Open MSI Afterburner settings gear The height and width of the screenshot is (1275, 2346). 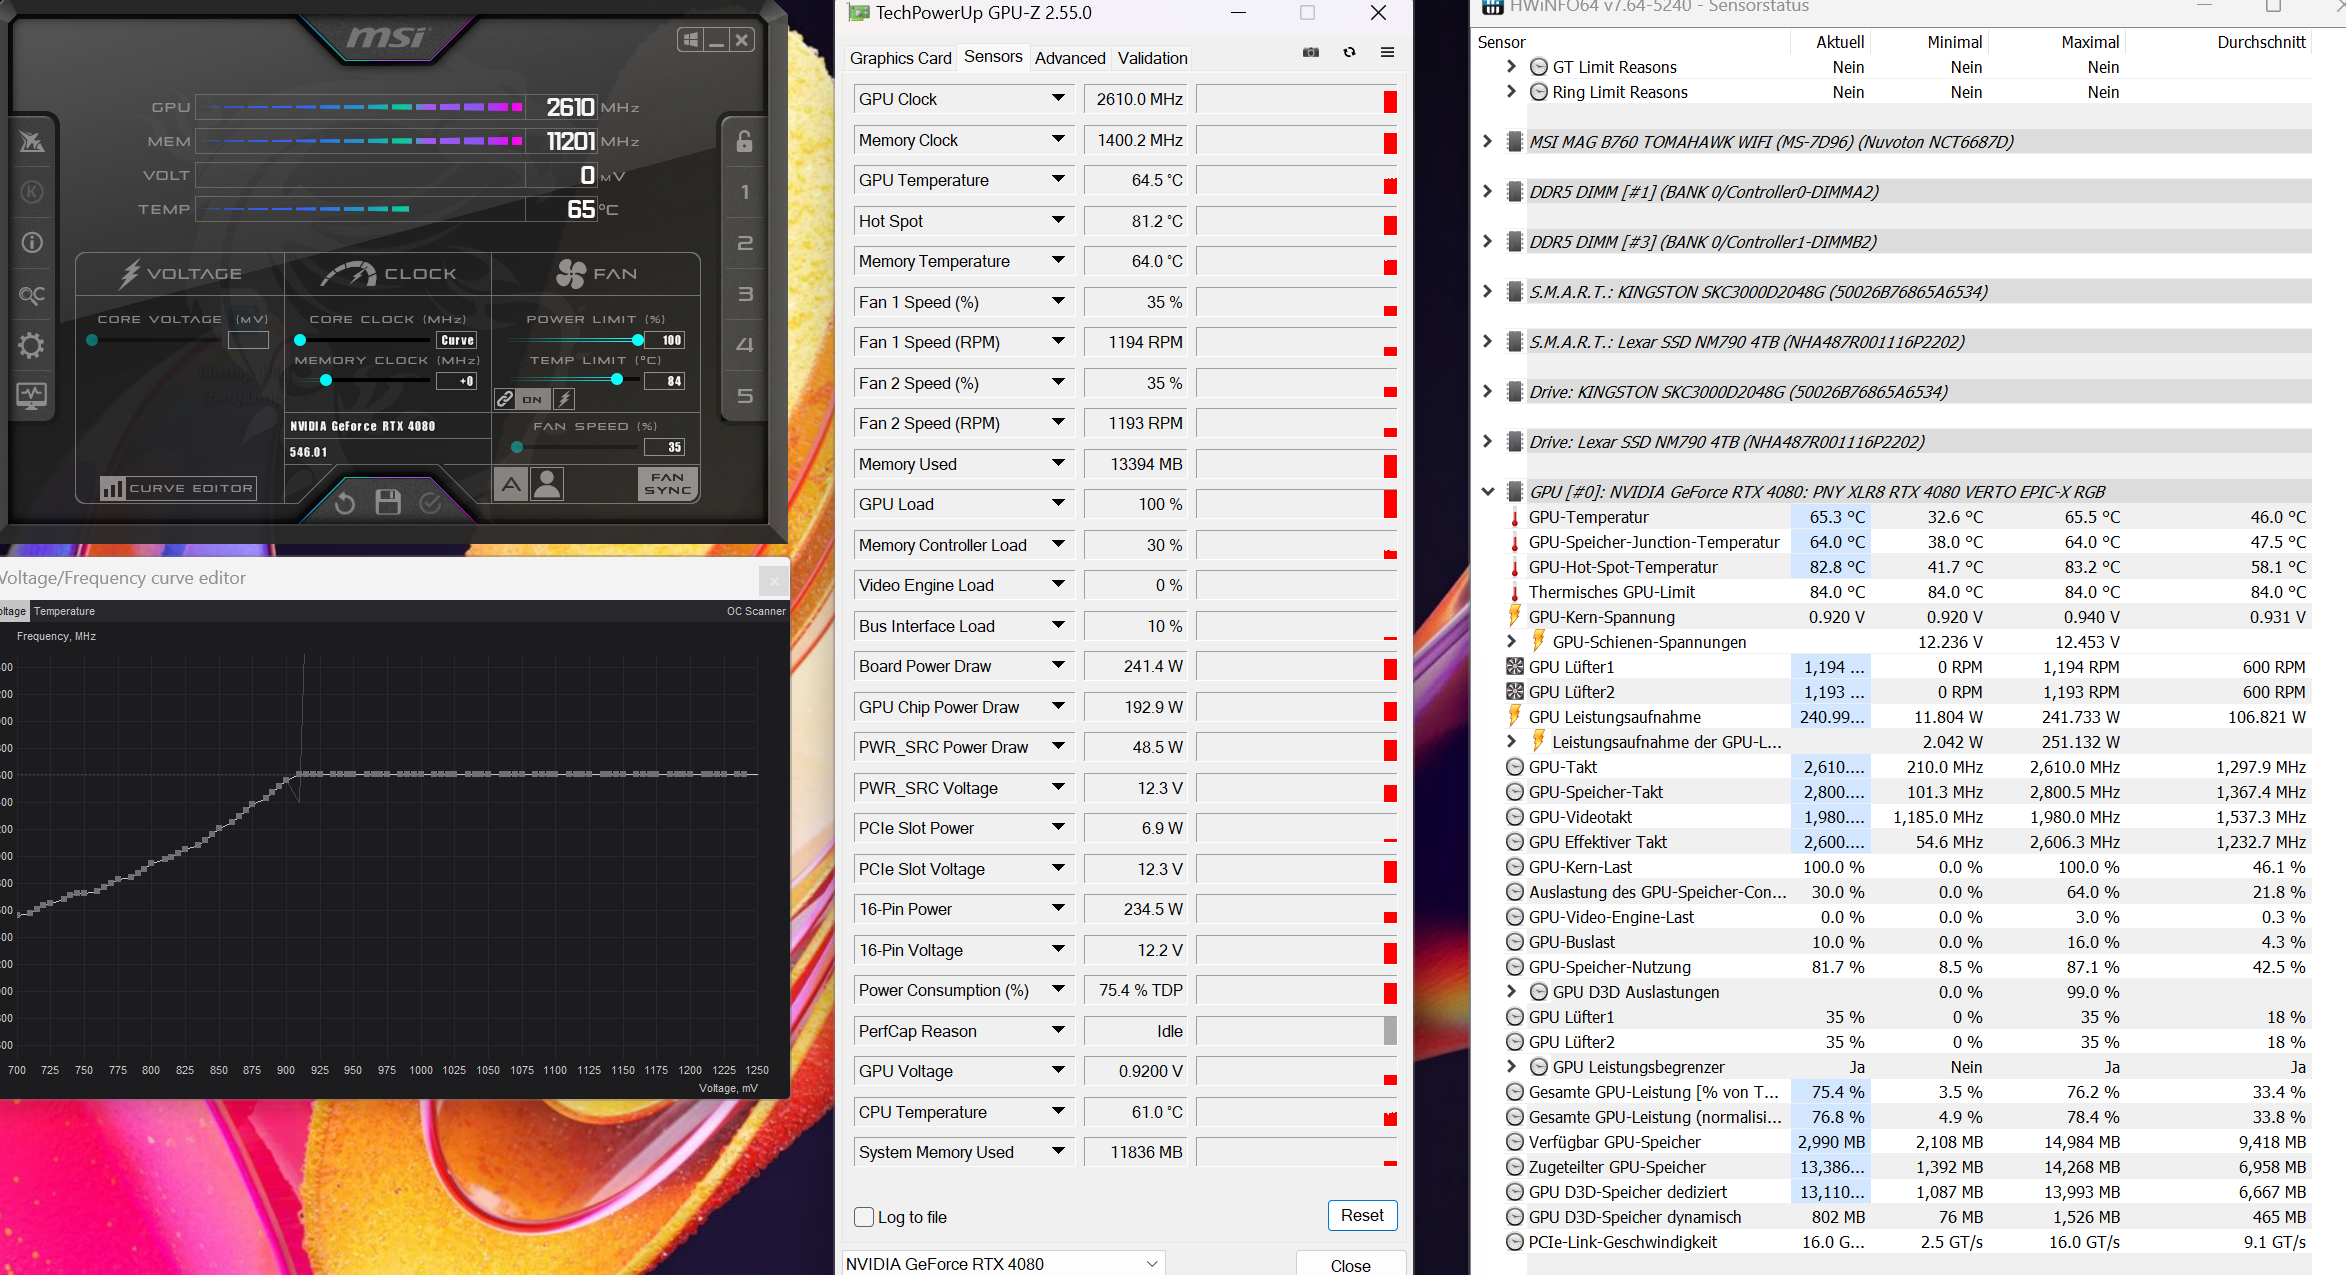pyautogui.click(x=32, y=346)
